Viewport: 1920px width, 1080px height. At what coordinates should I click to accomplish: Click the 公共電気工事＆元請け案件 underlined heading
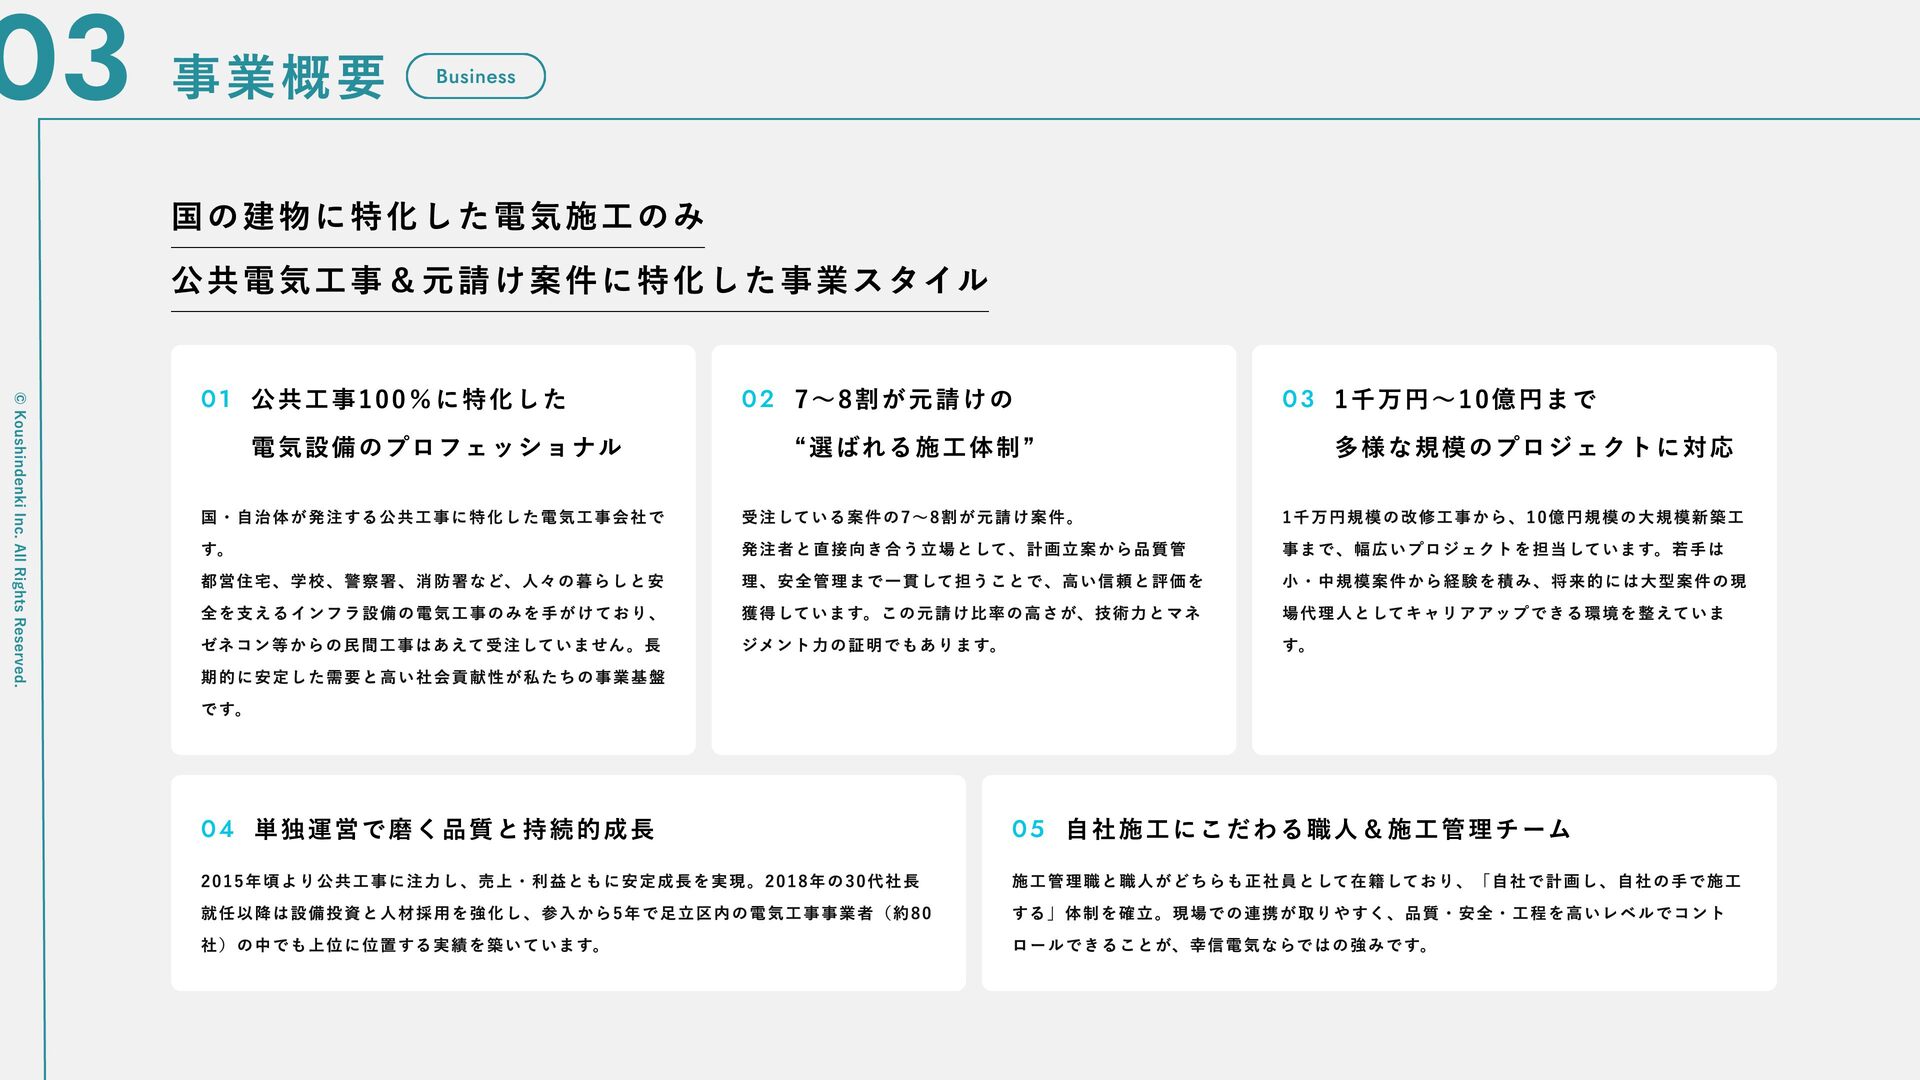pyautogui.click(x=579, y=280)
